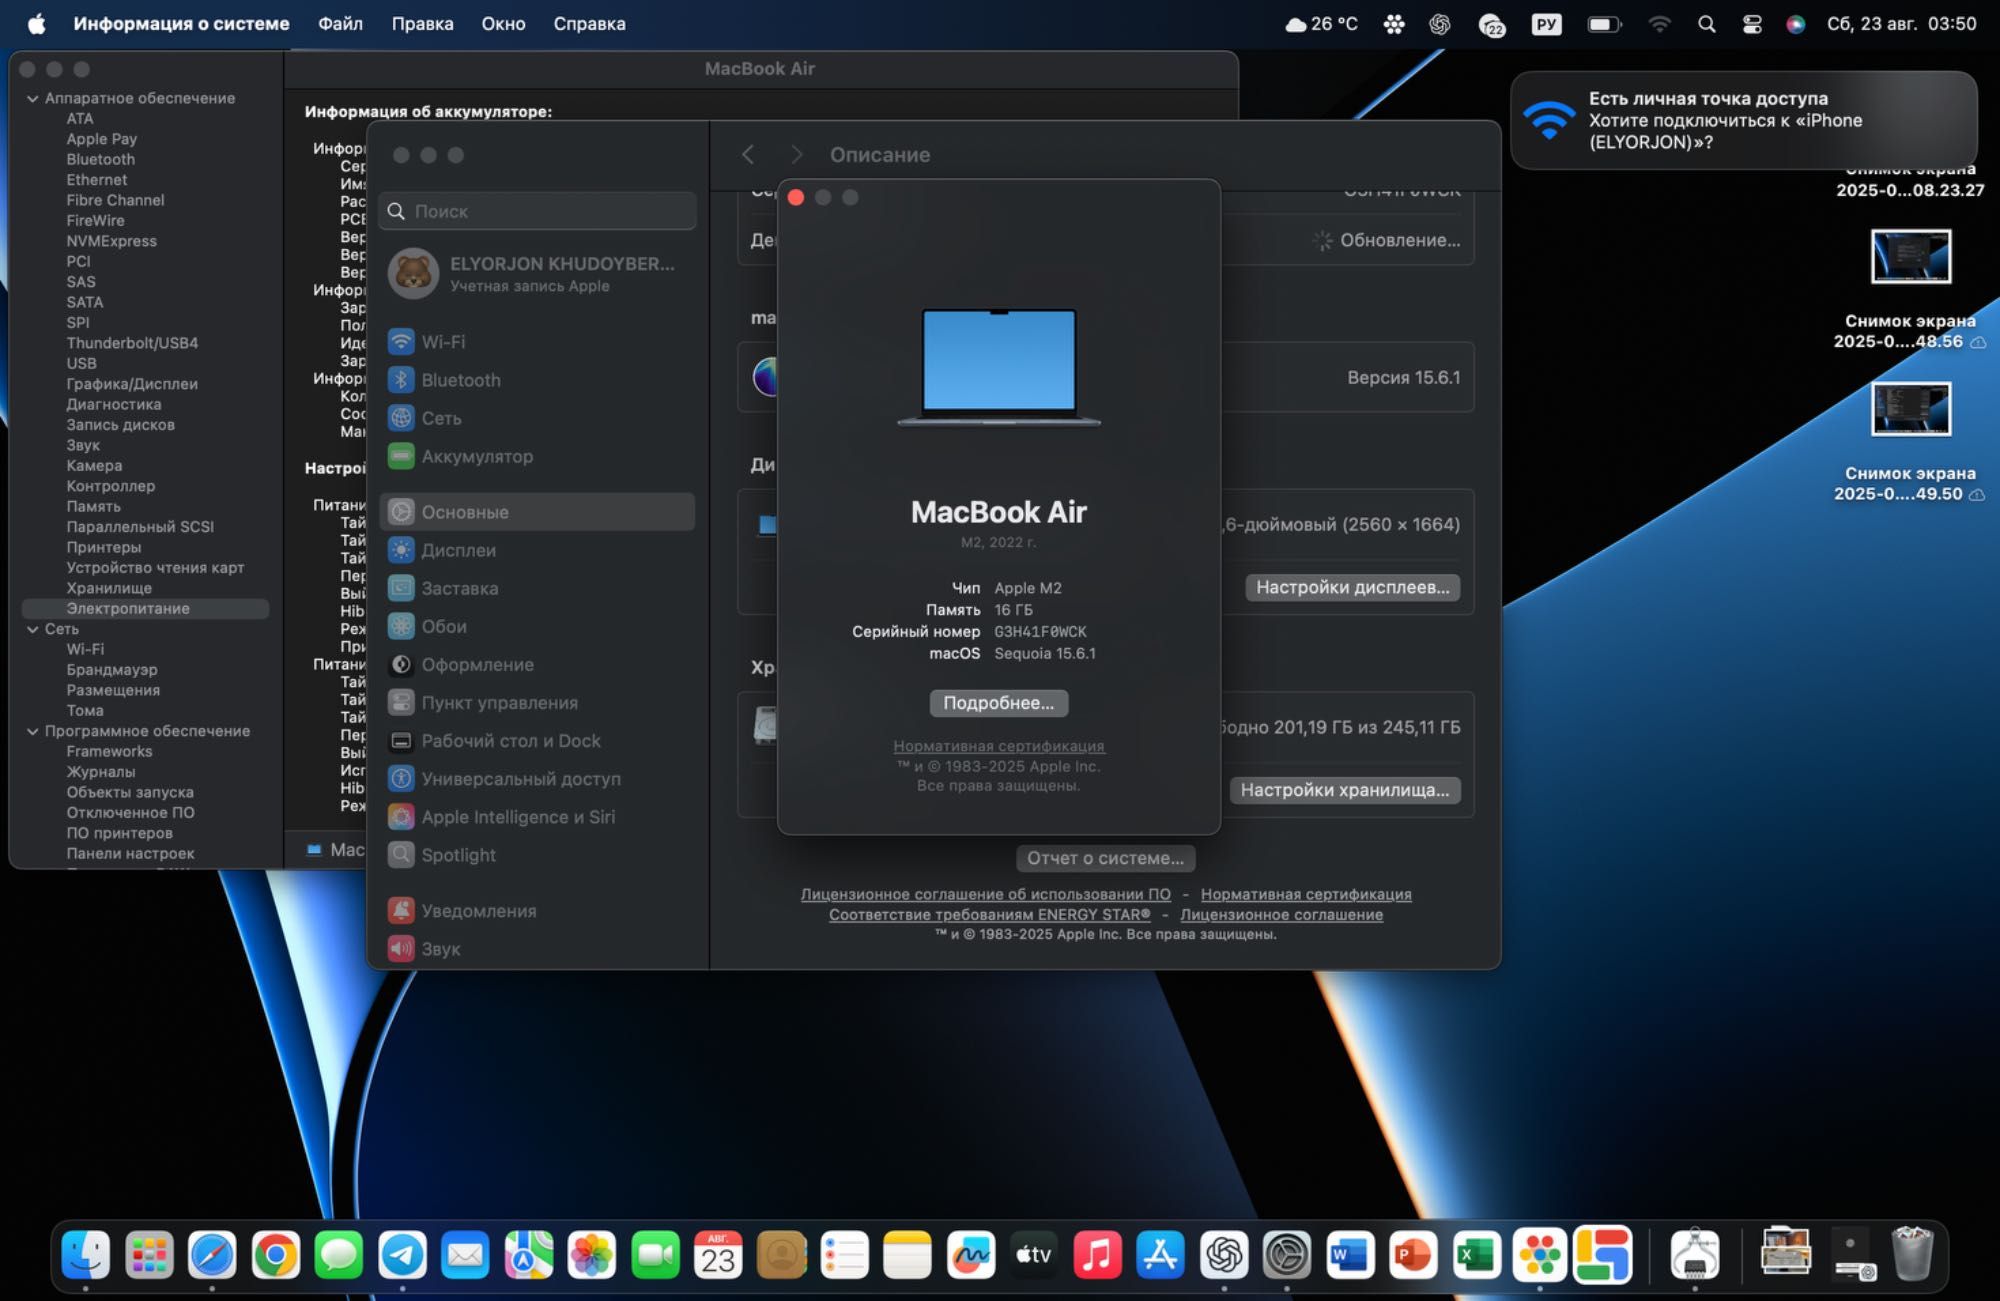The height and width of the screenshot is (1301, 2000).
Task: Open weather 26 °C menu bar item
Action: coord(1321,24)
